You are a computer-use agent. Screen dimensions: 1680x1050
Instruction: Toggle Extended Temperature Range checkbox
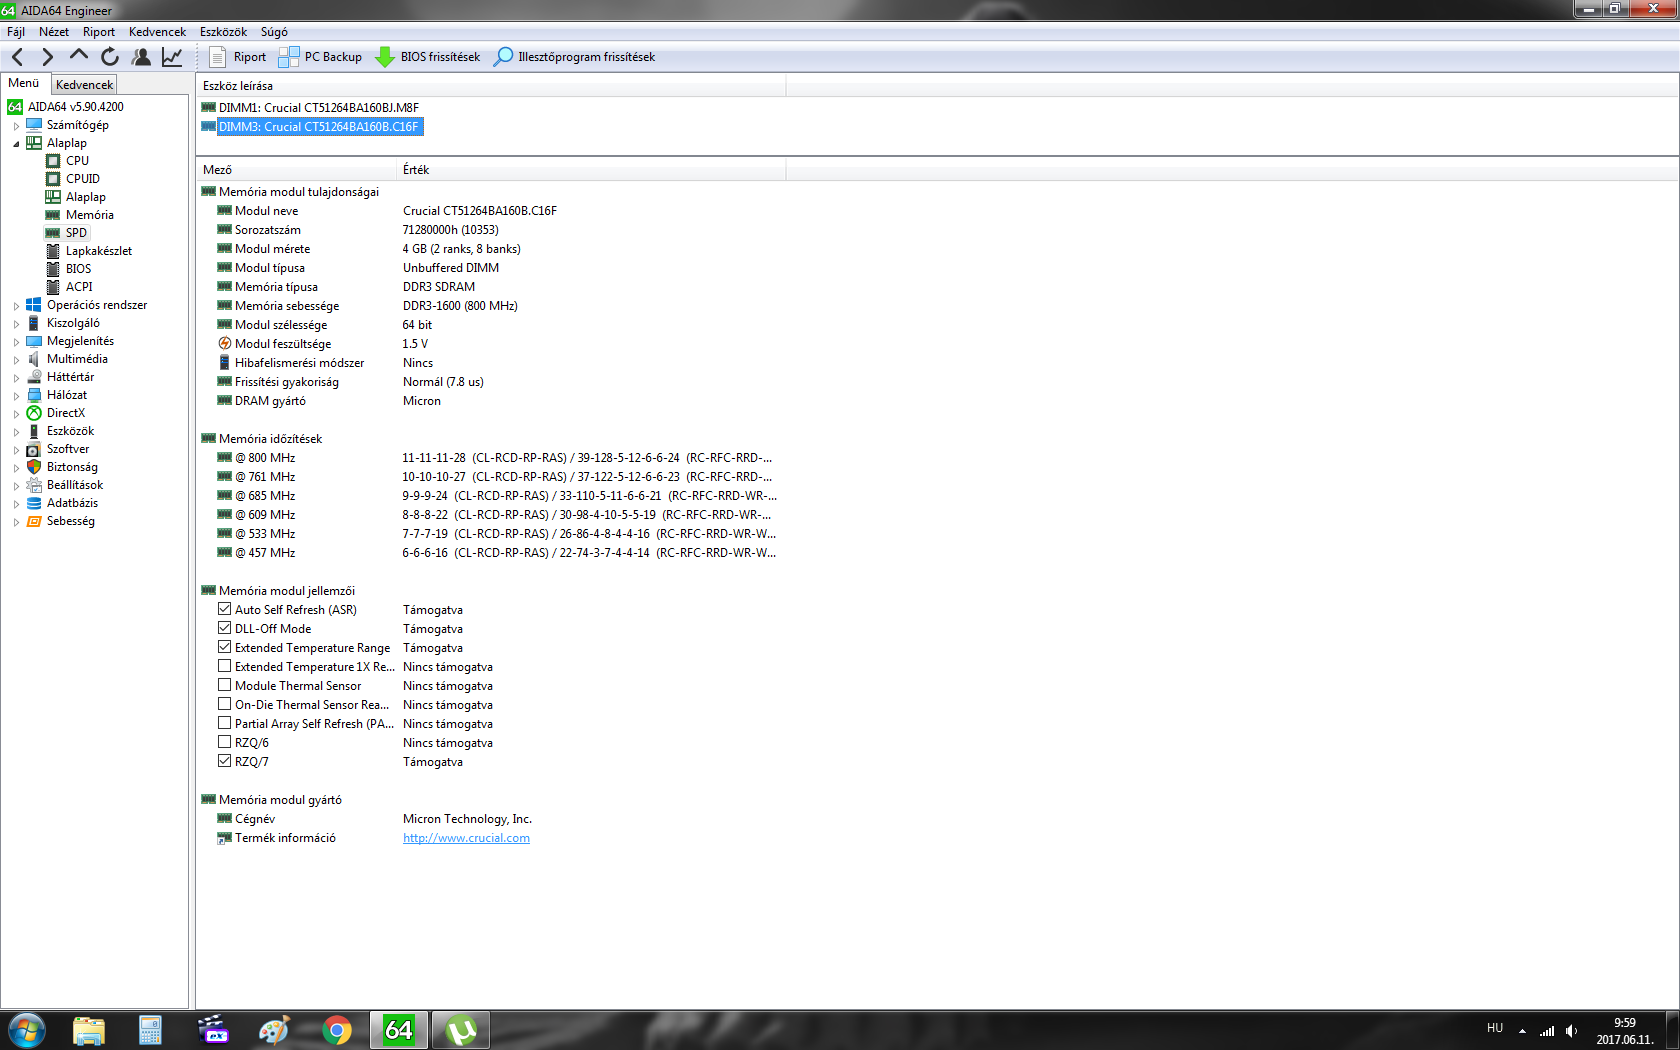pos(224,647)
